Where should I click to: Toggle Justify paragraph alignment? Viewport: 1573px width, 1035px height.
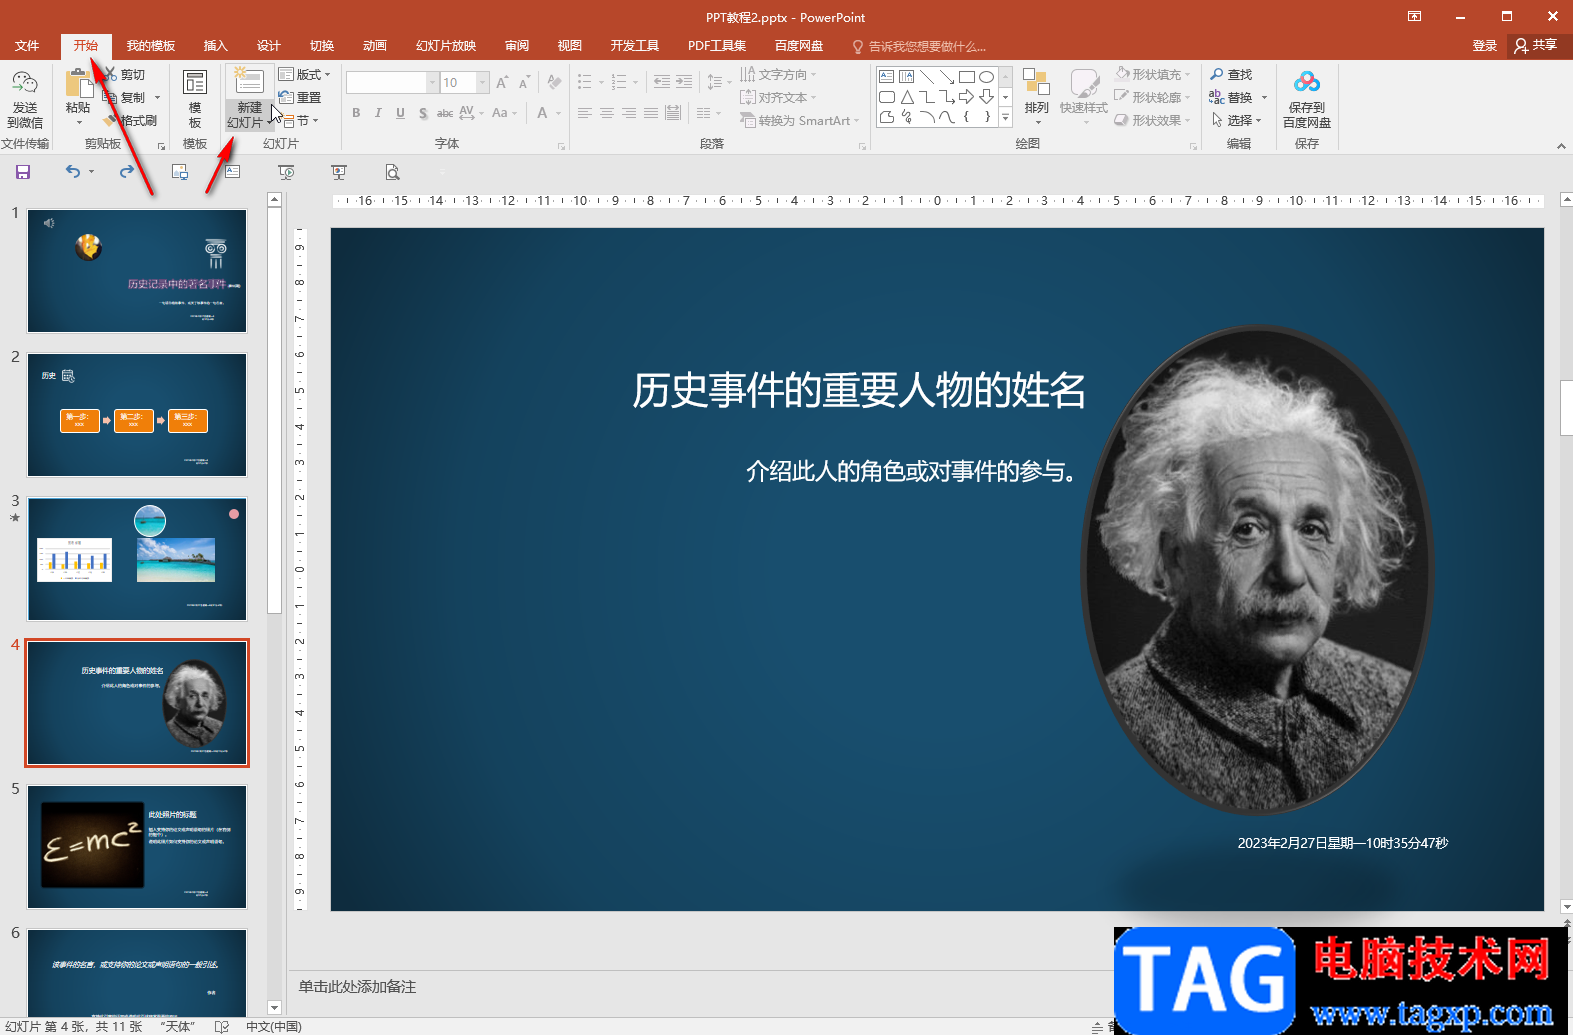coord(651,113)
